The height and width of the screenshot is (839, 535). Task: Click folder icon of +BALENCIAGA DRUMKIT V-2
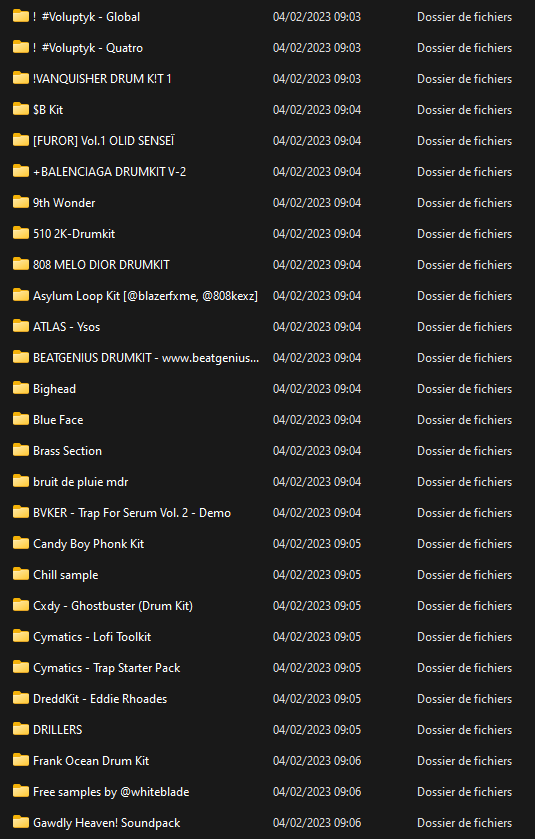pos(21,171)
